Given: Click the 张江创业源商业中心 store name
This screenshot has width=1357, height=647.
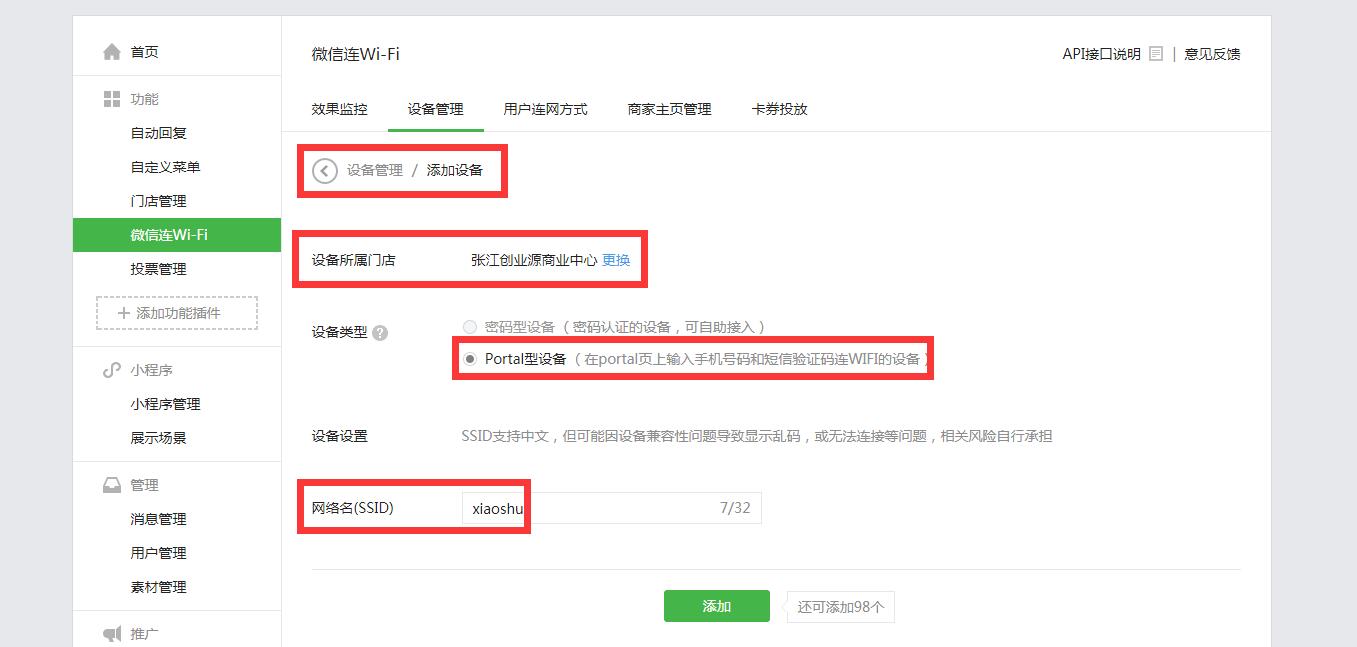Looking at the screenshot, I should pos(534,260).
